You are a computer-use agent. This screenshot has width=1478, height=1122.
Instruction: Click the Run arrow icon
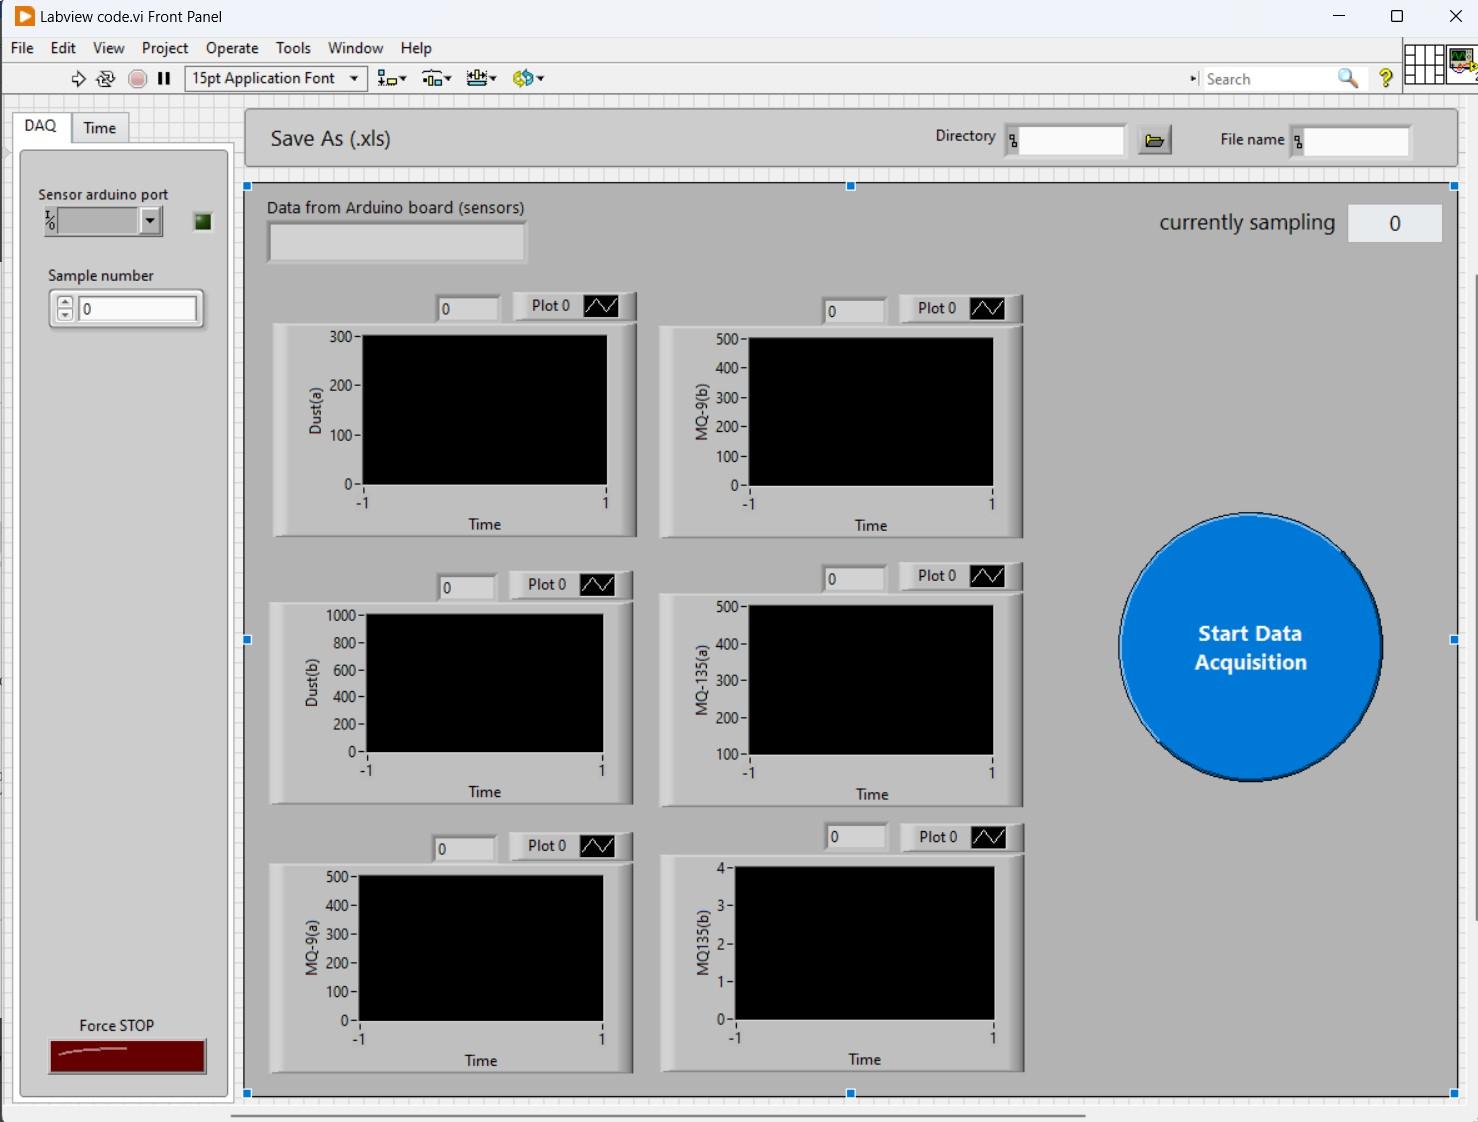coord(78,78)
